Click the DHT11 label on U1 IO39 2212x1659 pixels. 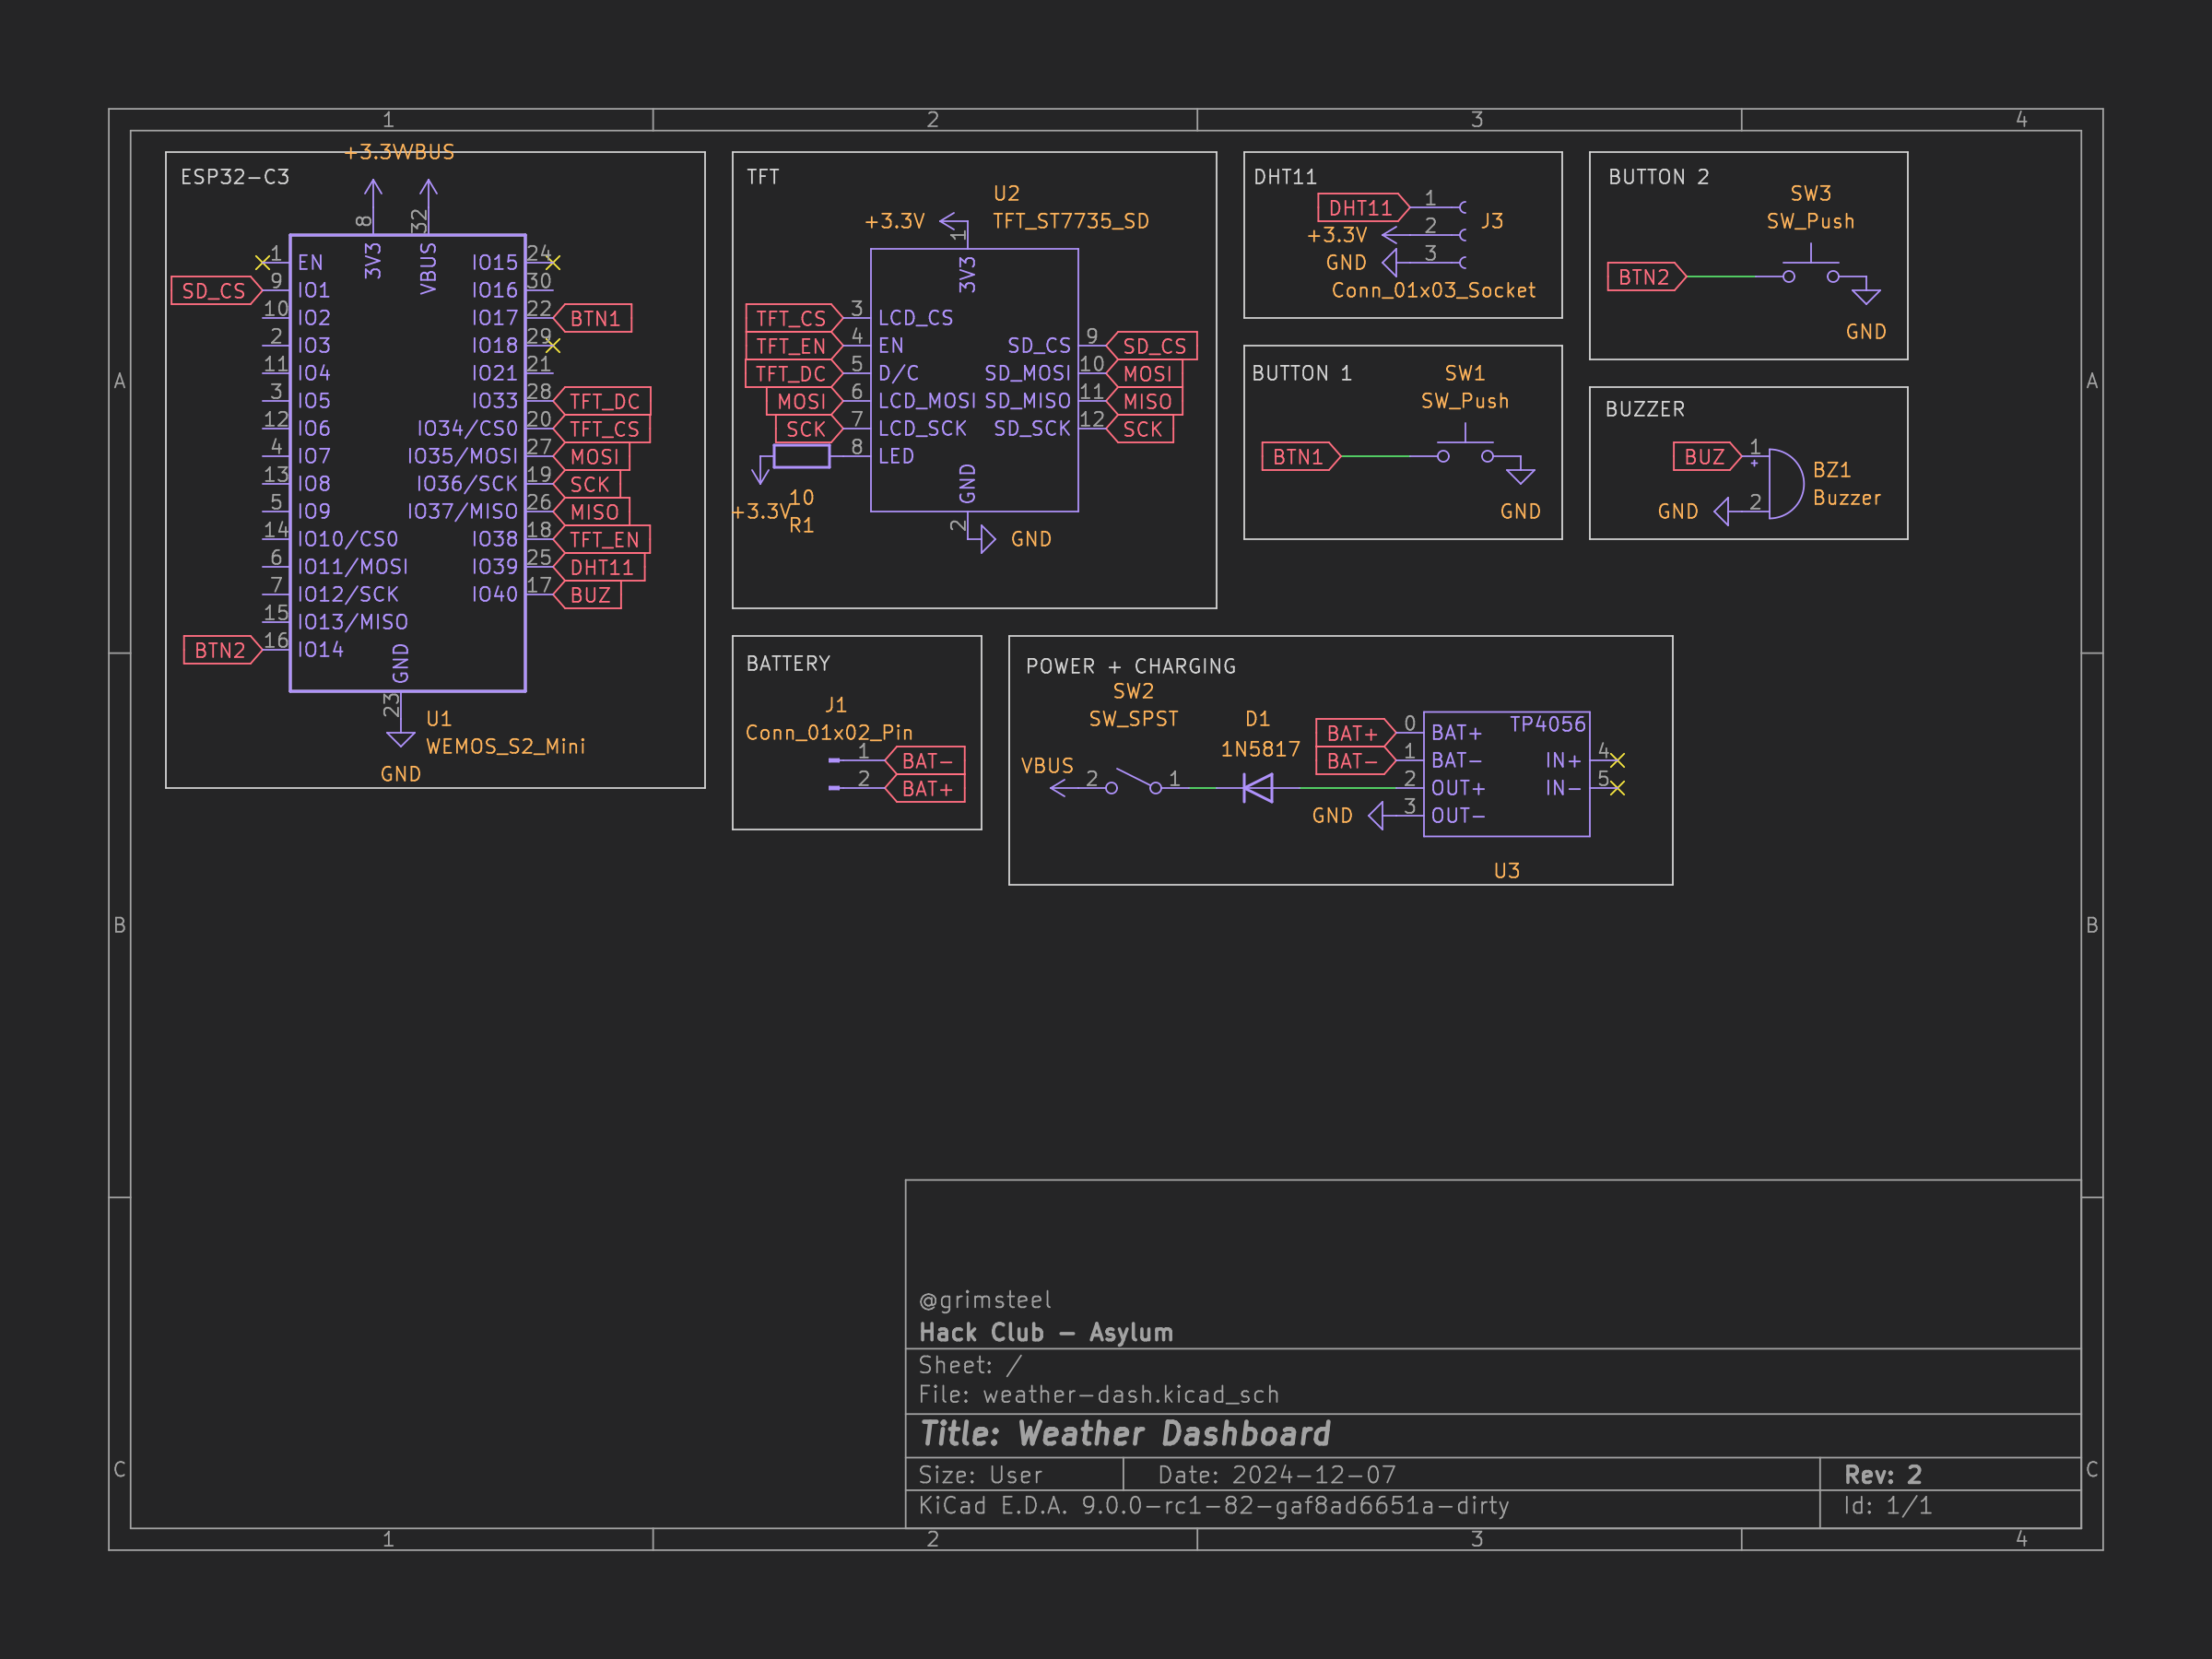pyautogui.click(x=599, y=568)
